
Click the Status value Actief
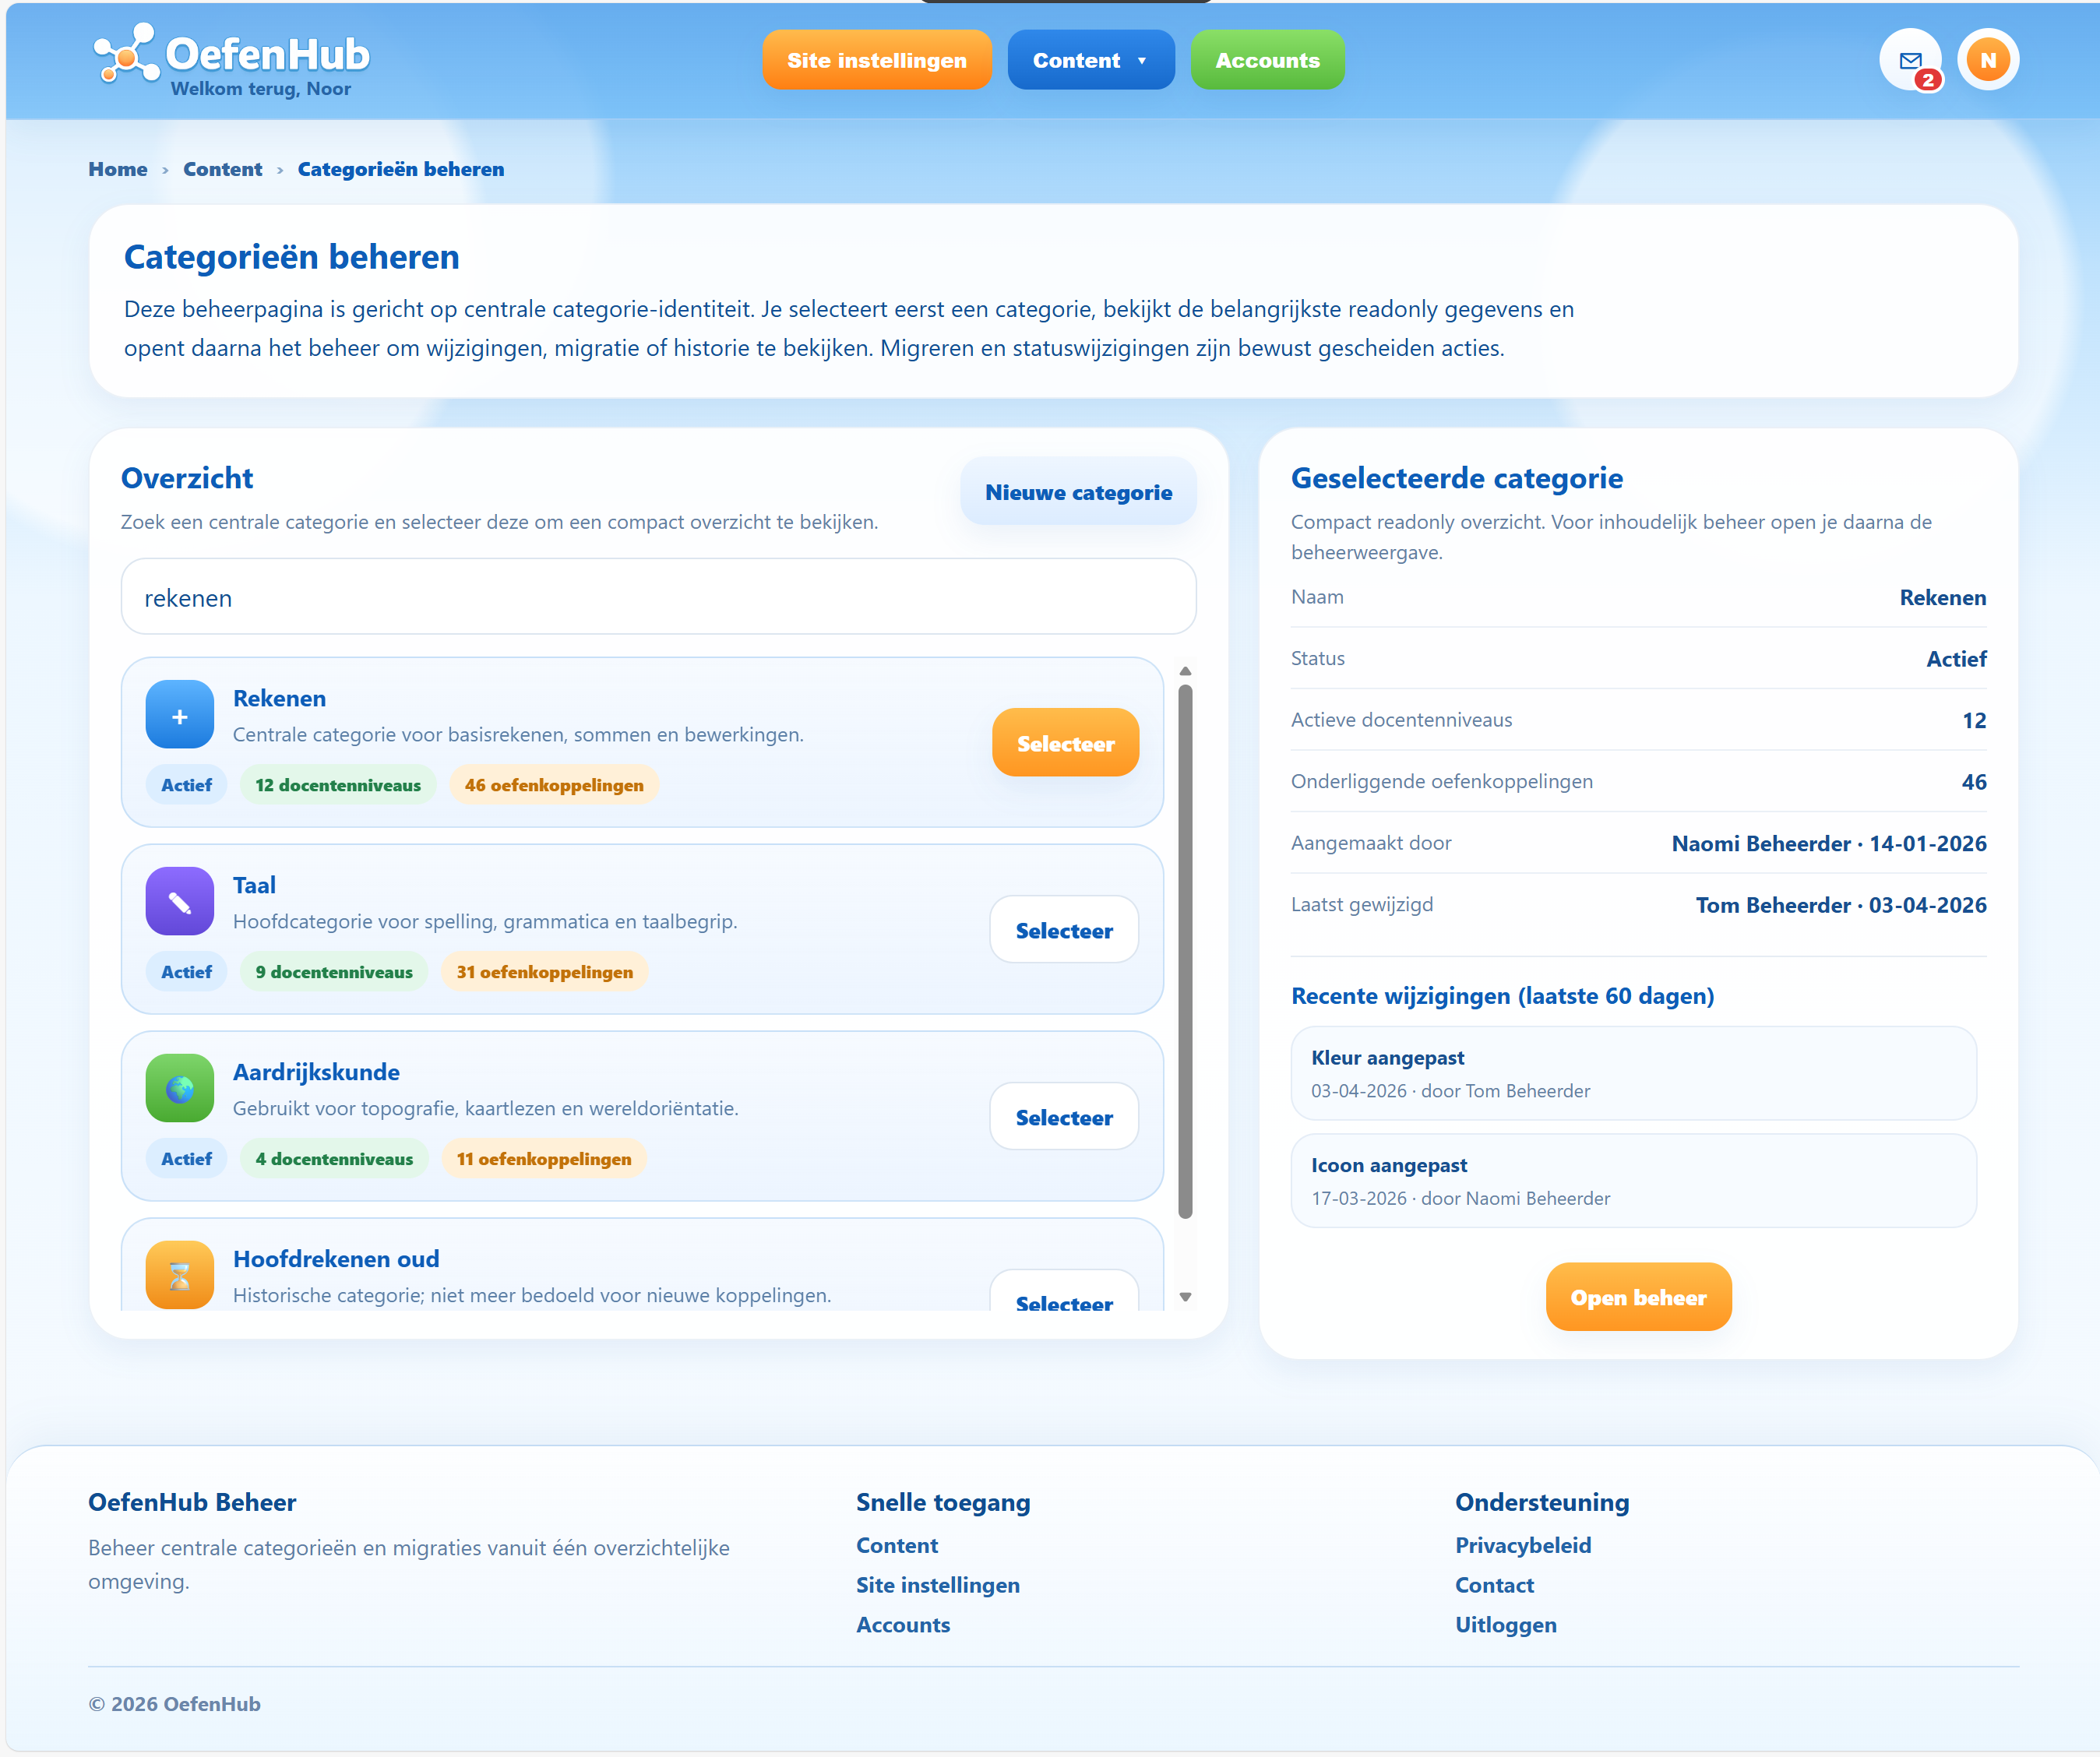pyautogui.click(x=1956, y=660)
